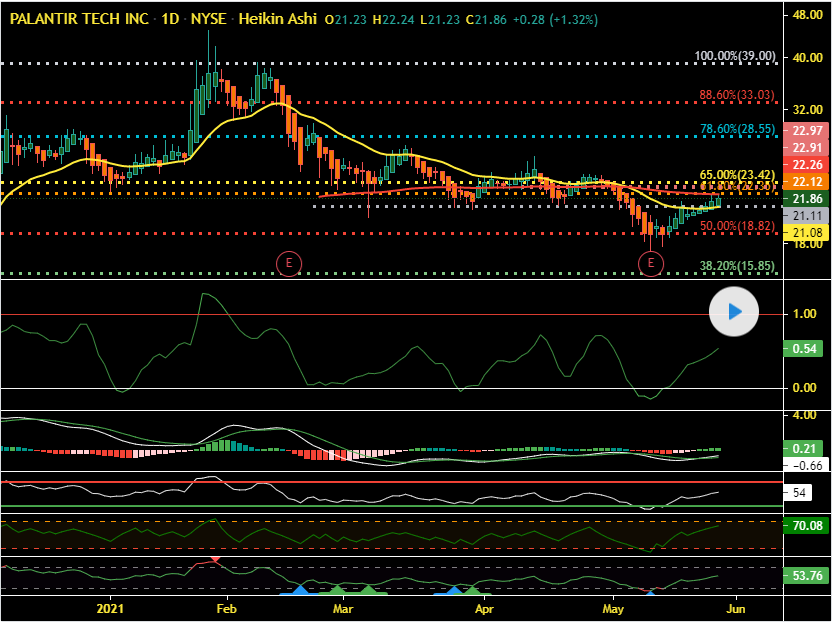Select the 78.60%(28.55) Fibonacci level label
The width and height of the screenshot is (832, 622).
point(738,129)
